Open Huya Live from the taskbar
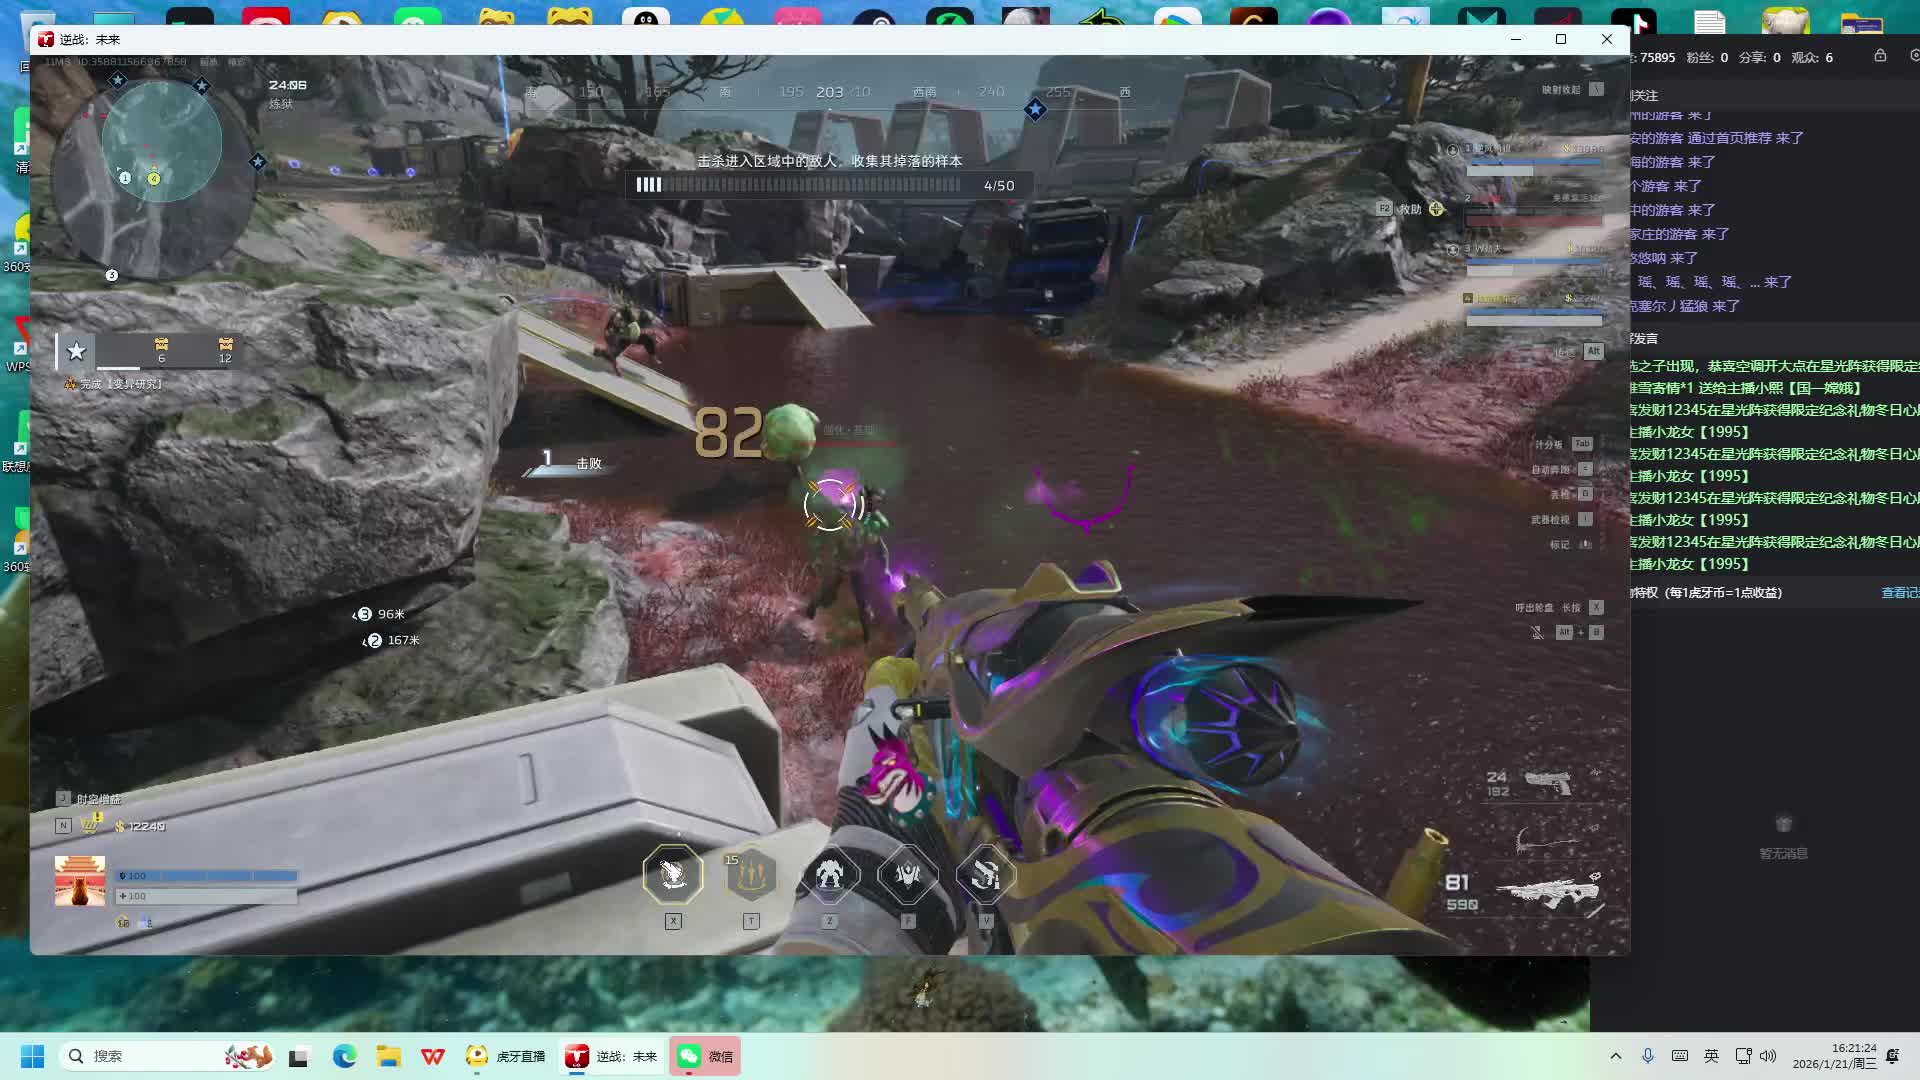This screenshot has width=1920, height=1080. click(507, 1056)
